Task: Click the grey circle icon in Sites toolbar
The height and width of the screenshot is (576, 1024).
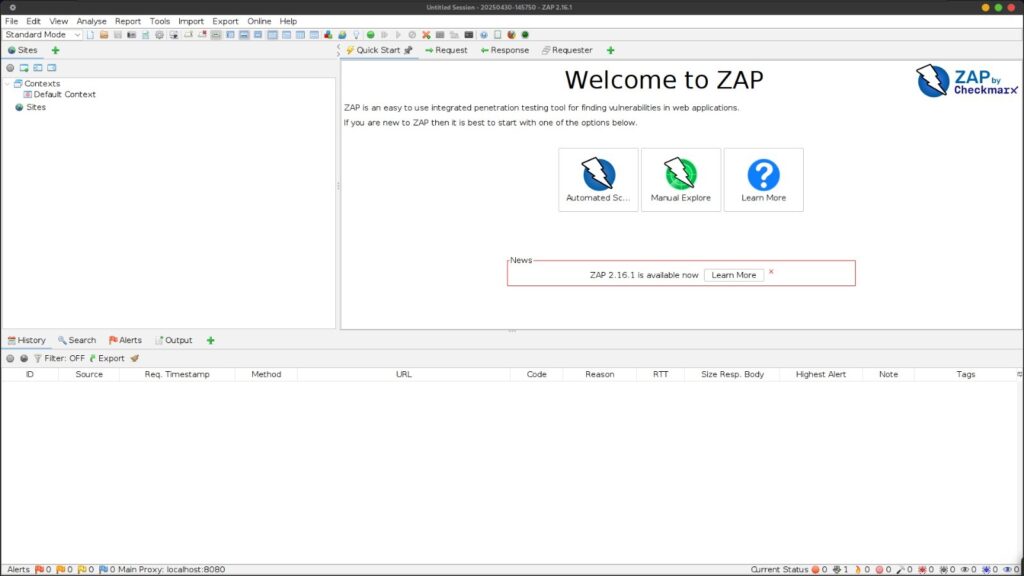Action: tap(10, 68)
